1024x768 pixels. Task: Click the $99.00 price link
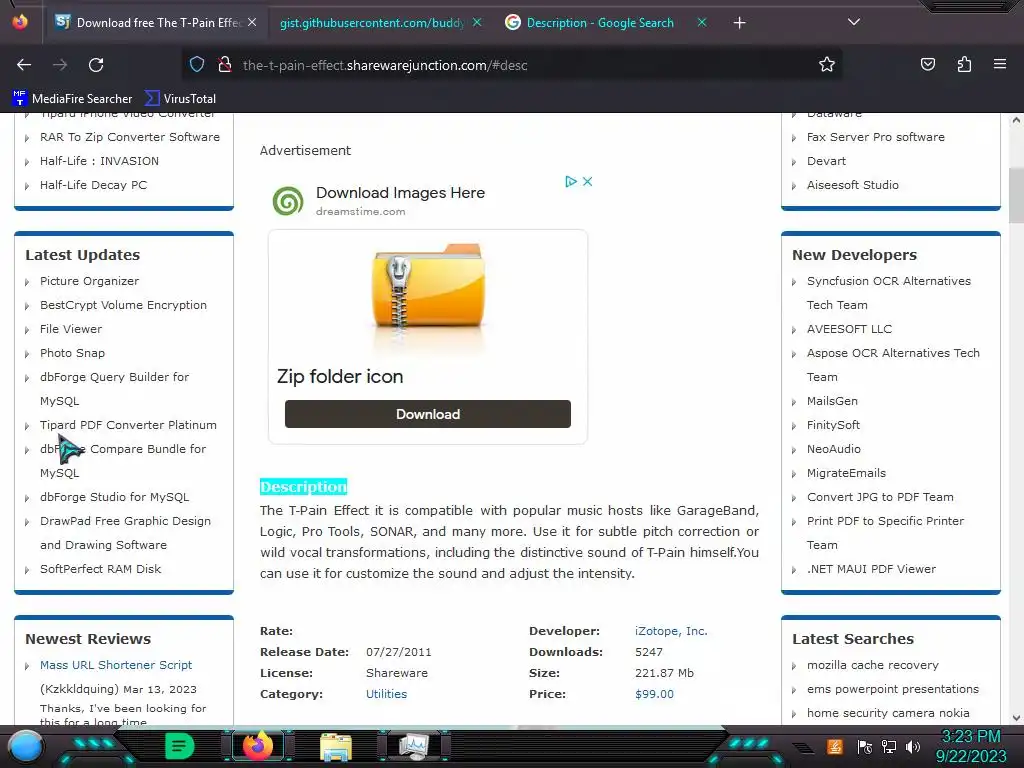654,694
